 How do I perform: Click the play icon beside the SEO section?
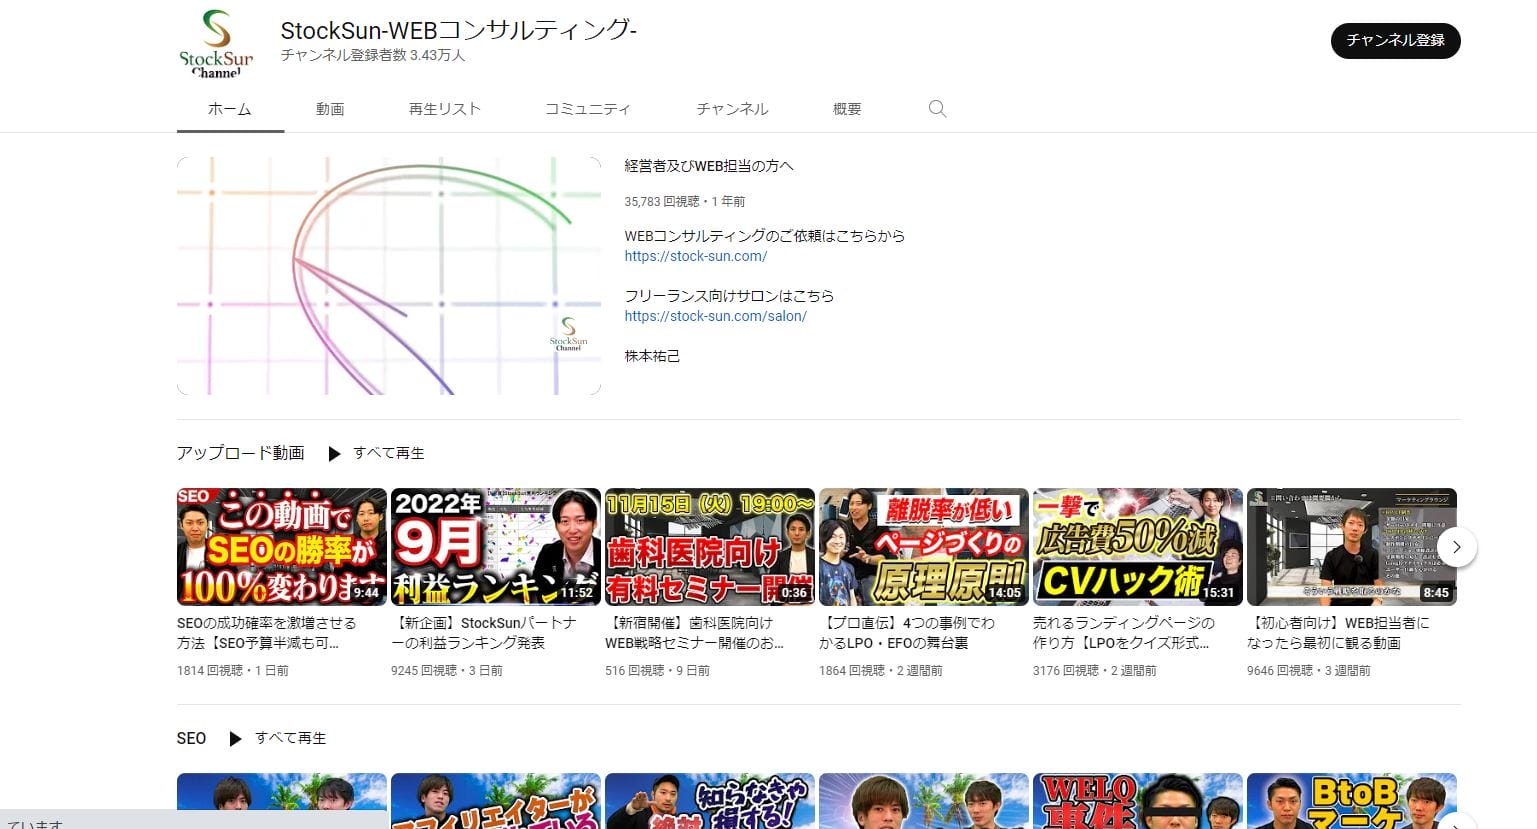click(x=236, y=738)
